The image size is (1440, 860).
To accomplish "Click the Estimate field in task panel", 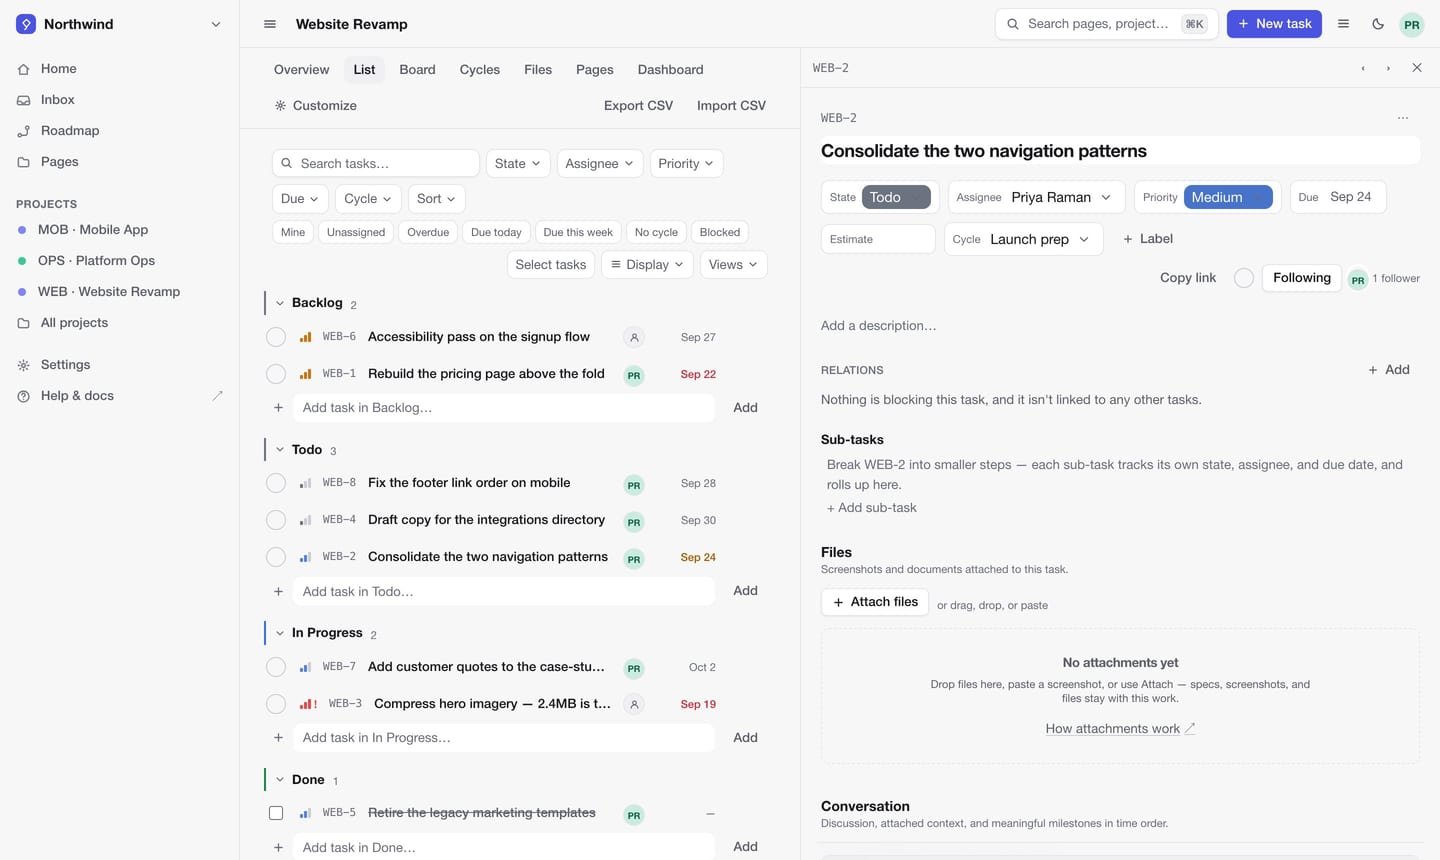I will click(878, 239).
